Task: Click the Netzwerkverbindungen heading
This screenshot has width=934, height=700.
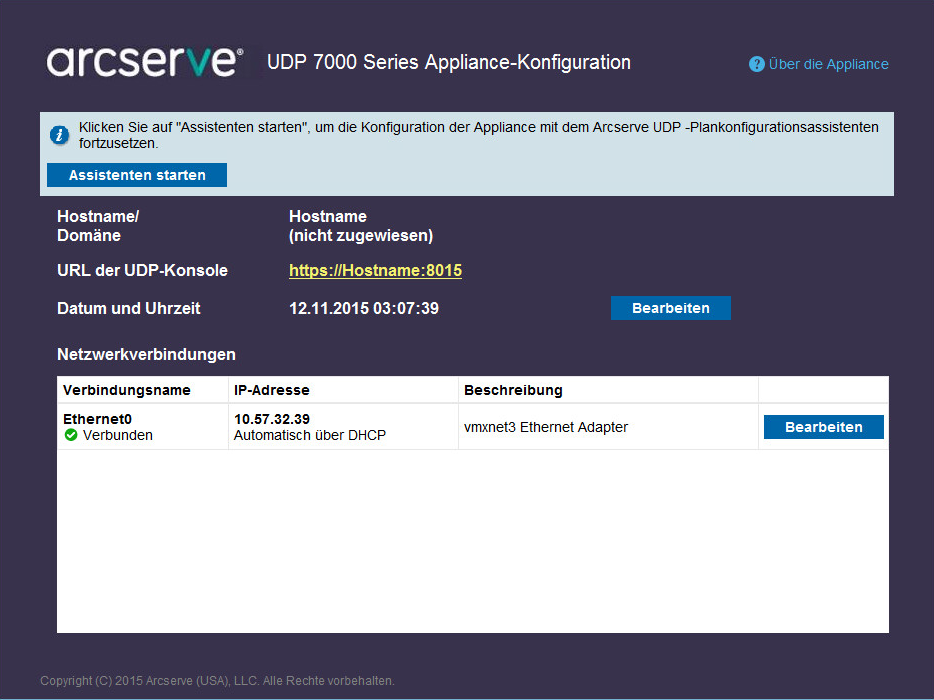Action: [x=147, y=354]
